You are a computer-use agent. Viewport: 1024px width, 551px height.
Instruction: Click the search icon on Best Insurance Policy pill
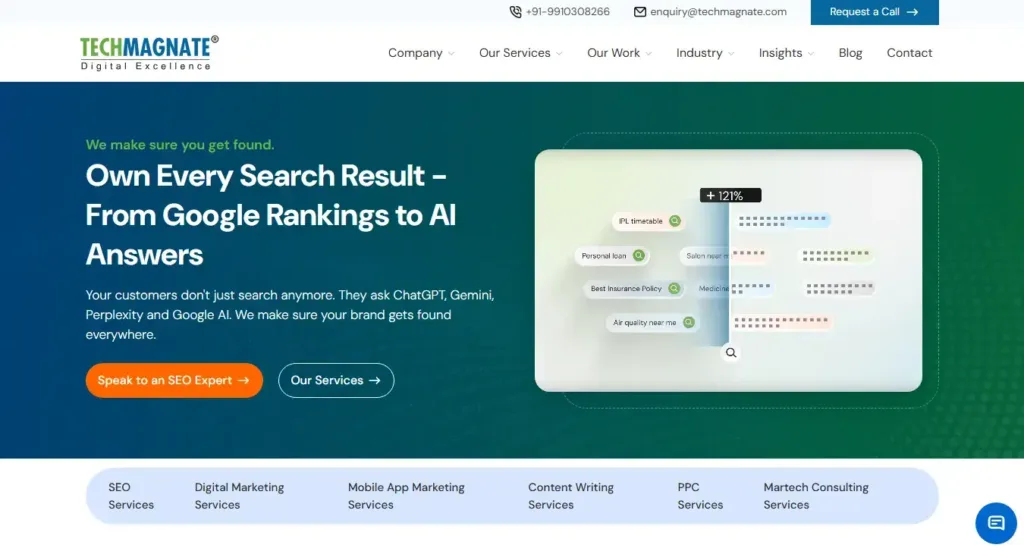[x=674, y=288]
